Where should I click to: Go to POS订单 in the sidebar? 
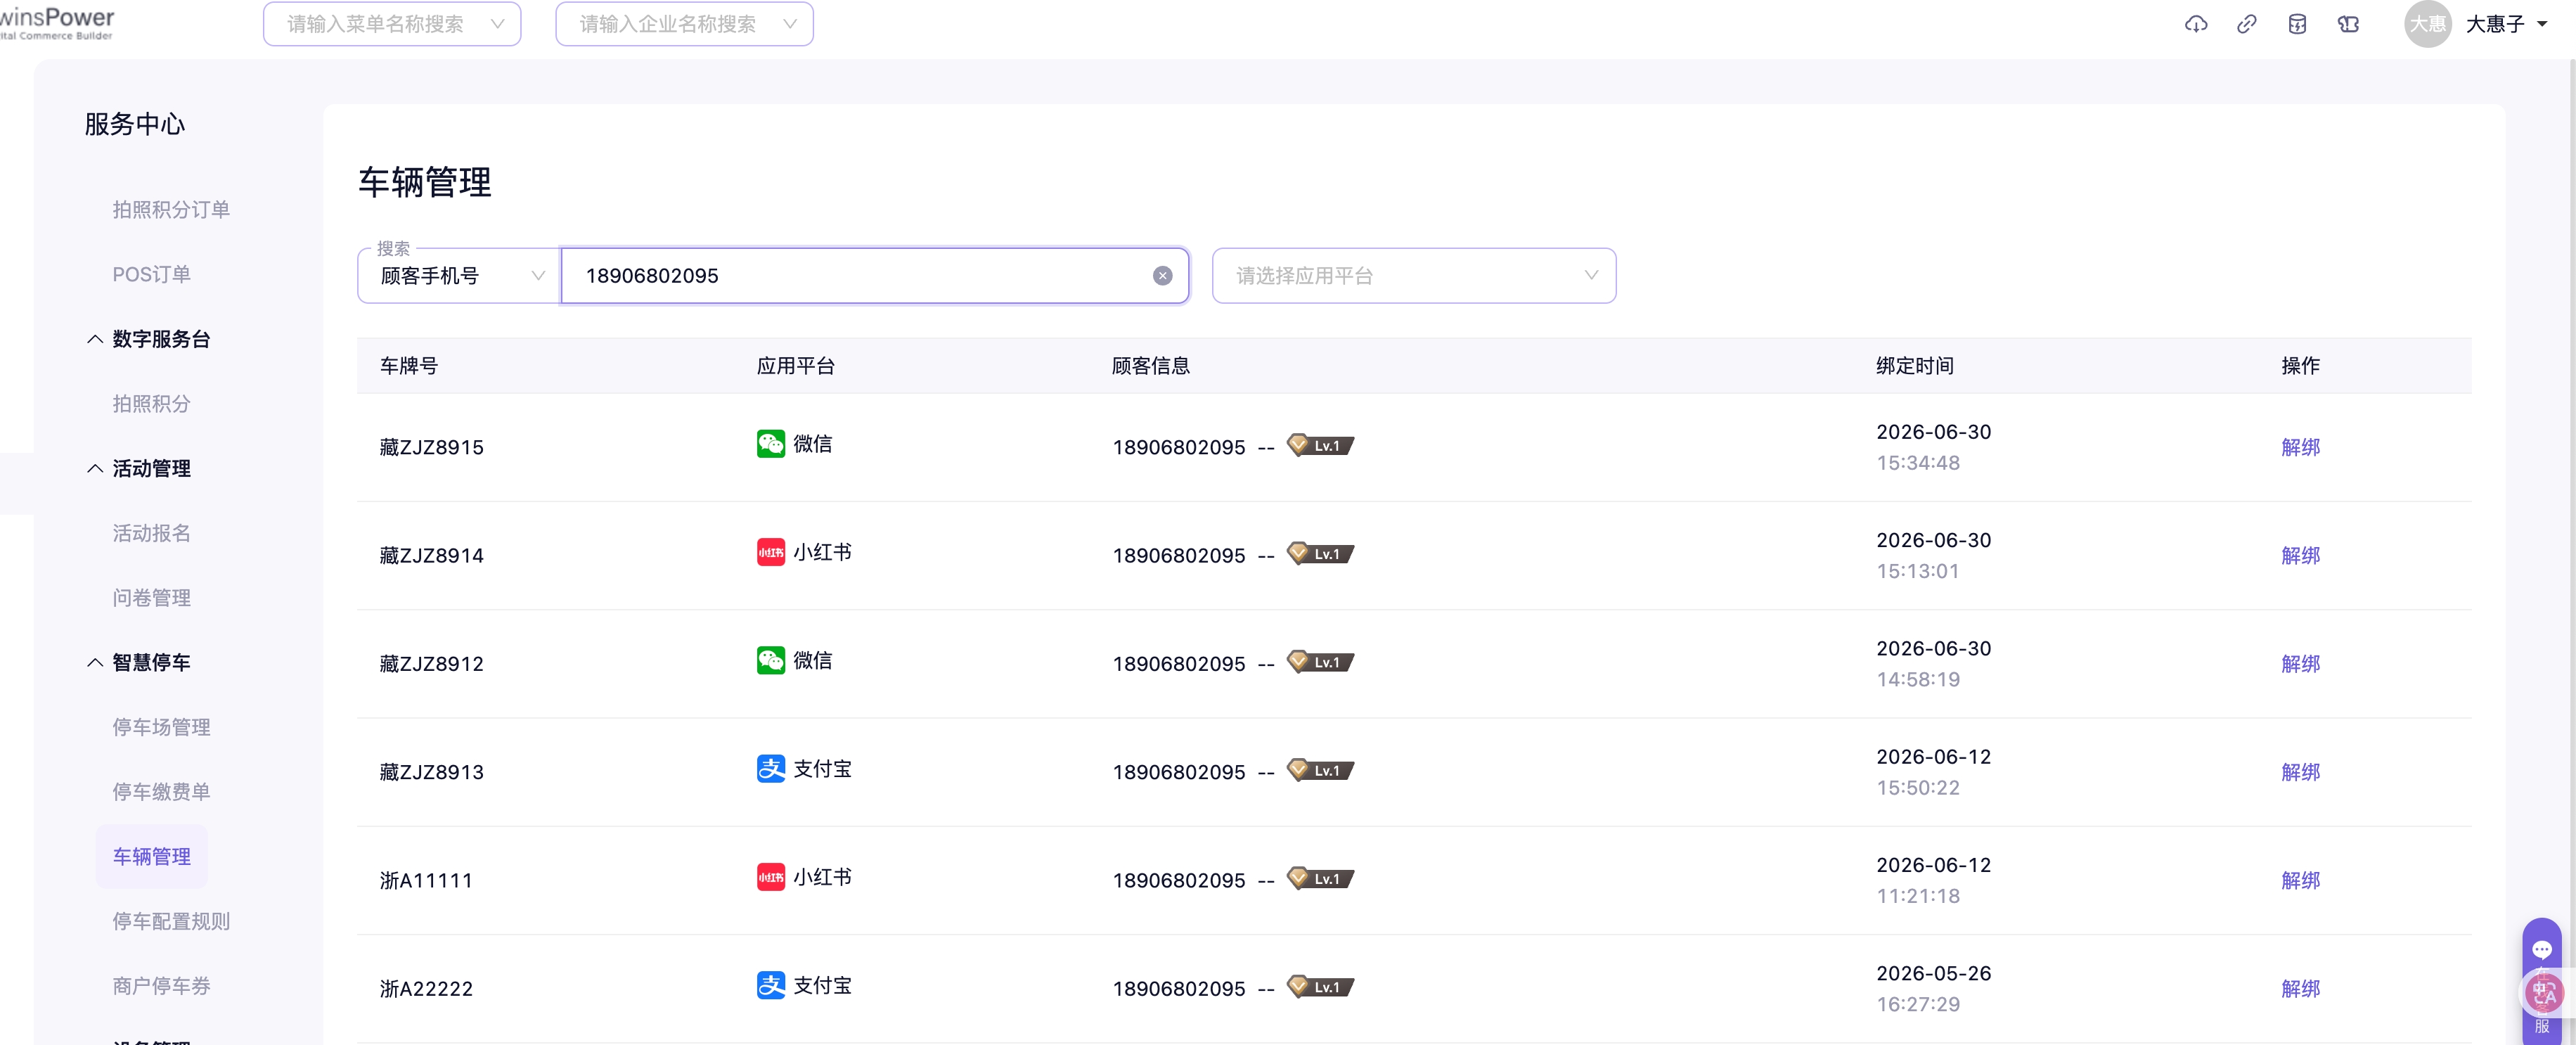tap(151, 274)
